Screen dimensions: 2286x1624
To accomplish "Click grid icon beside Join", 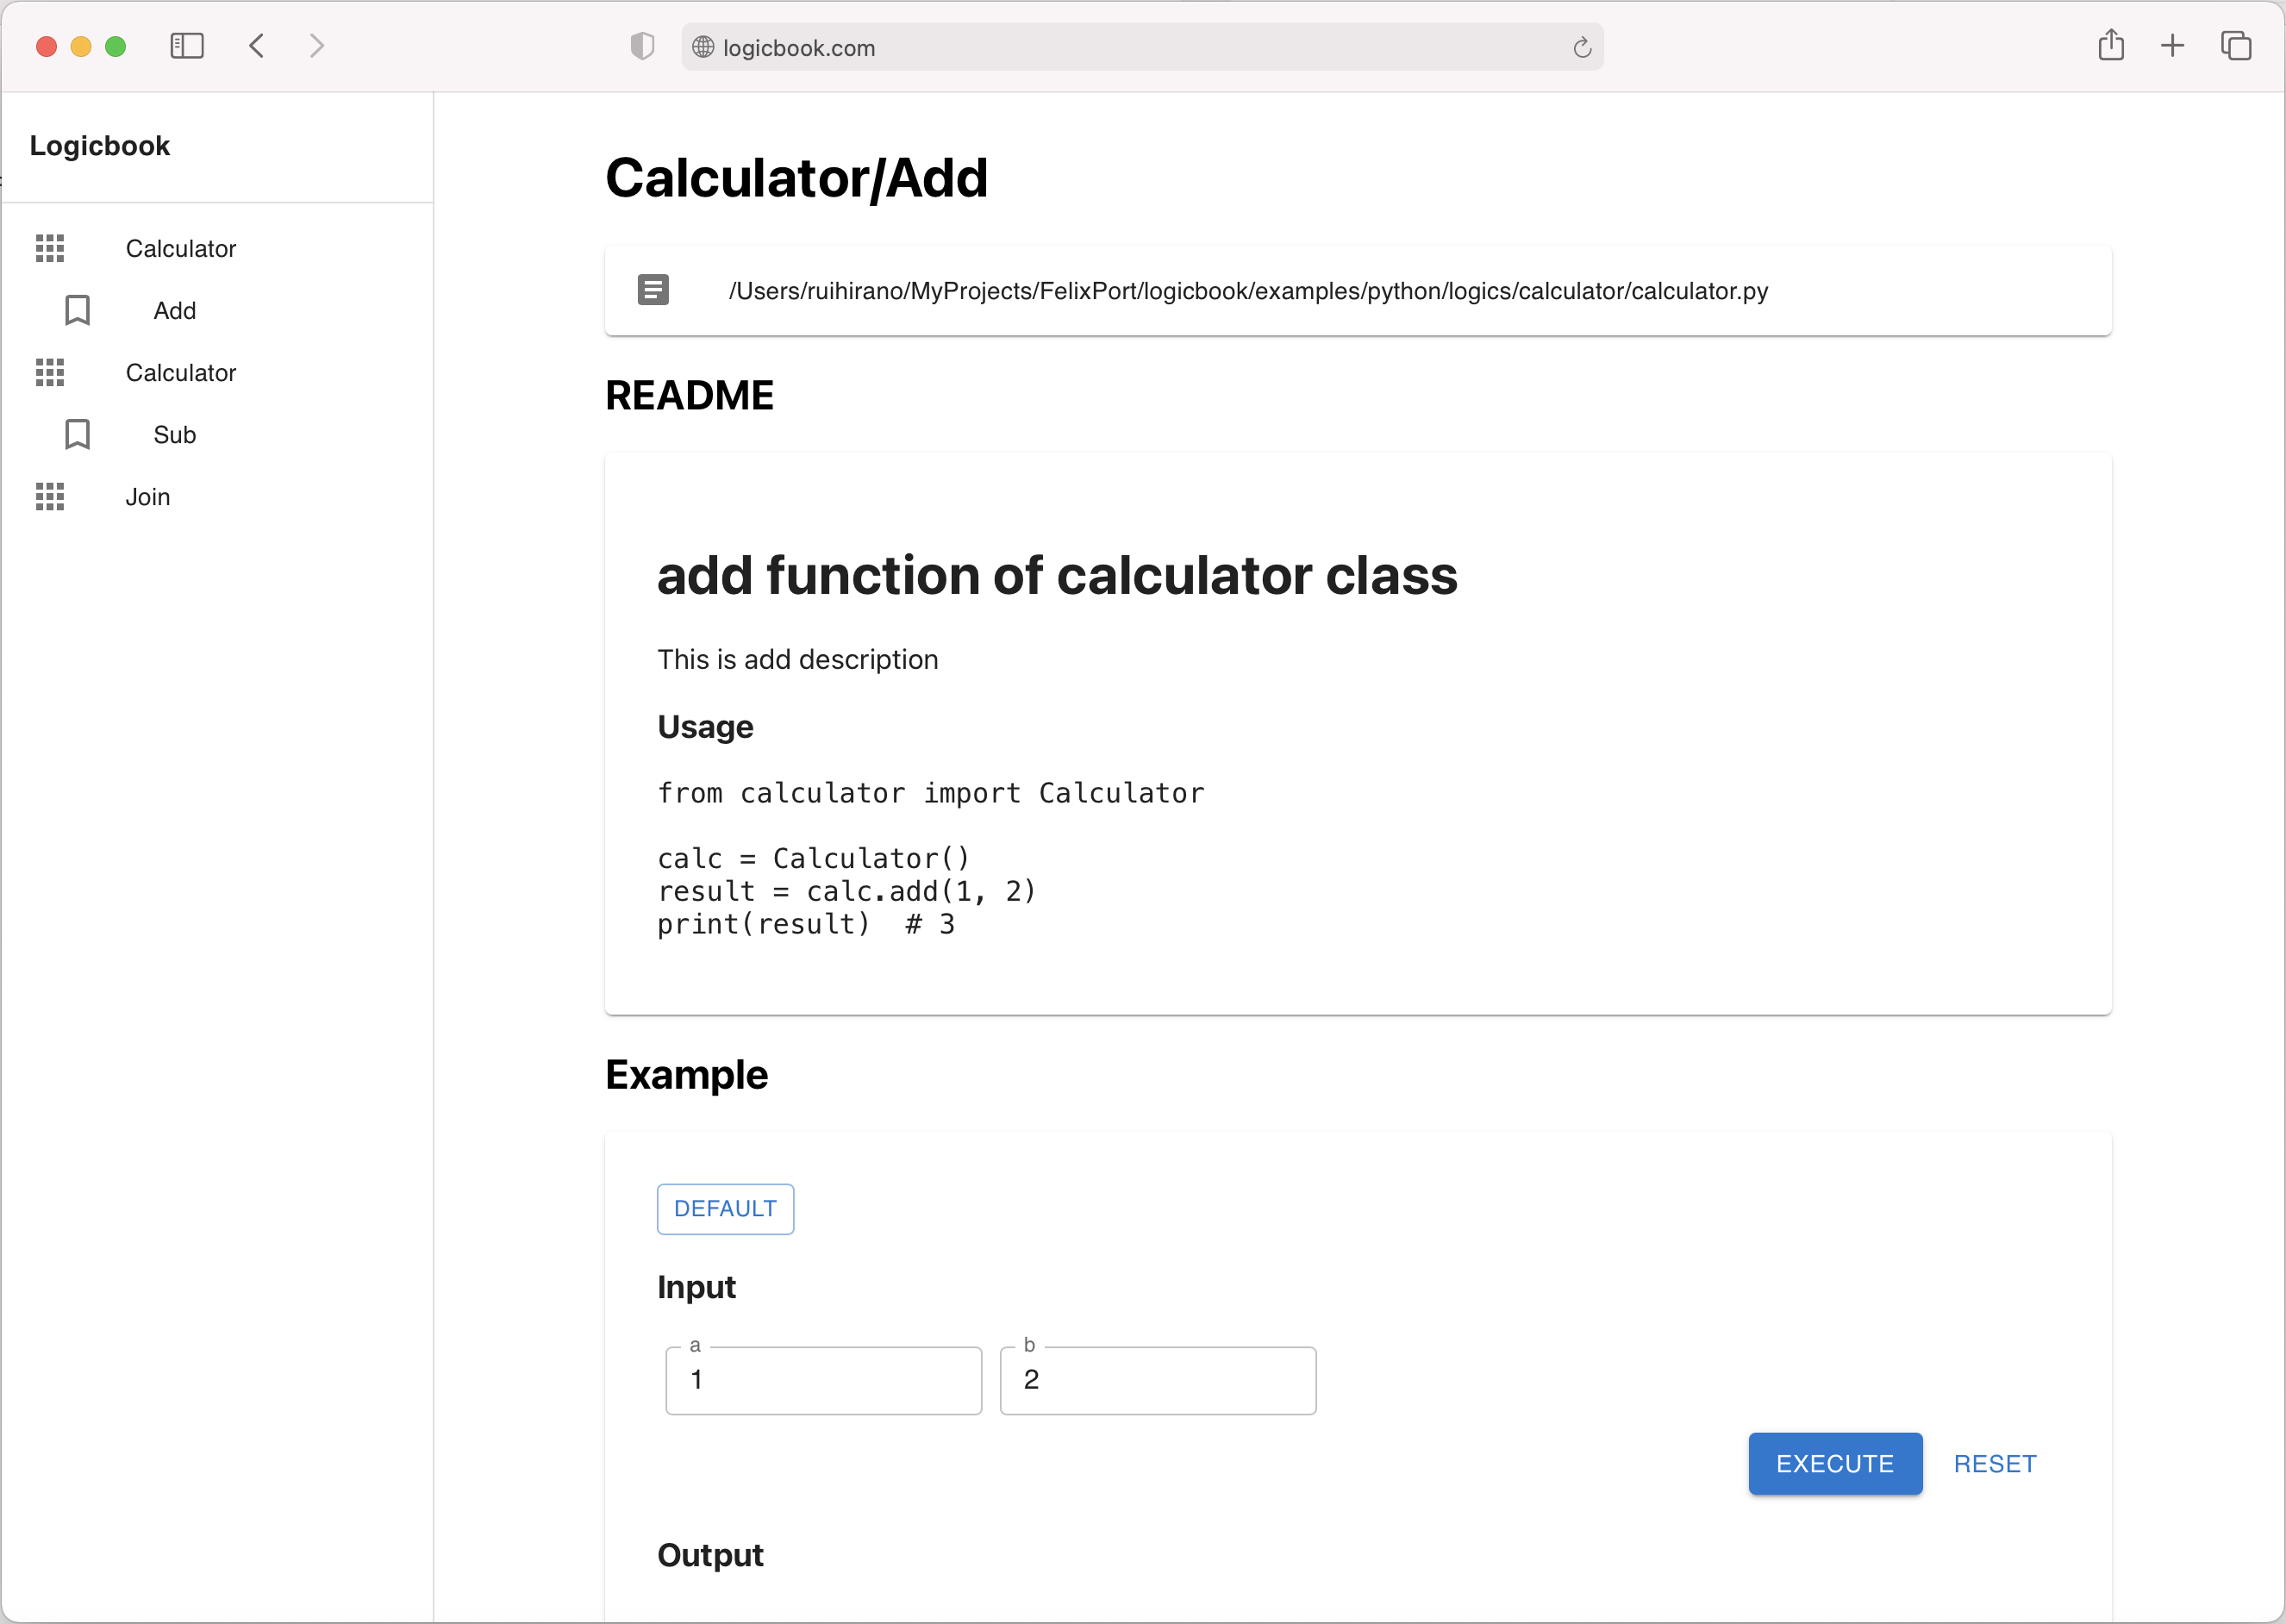I will tap(50, 496).
